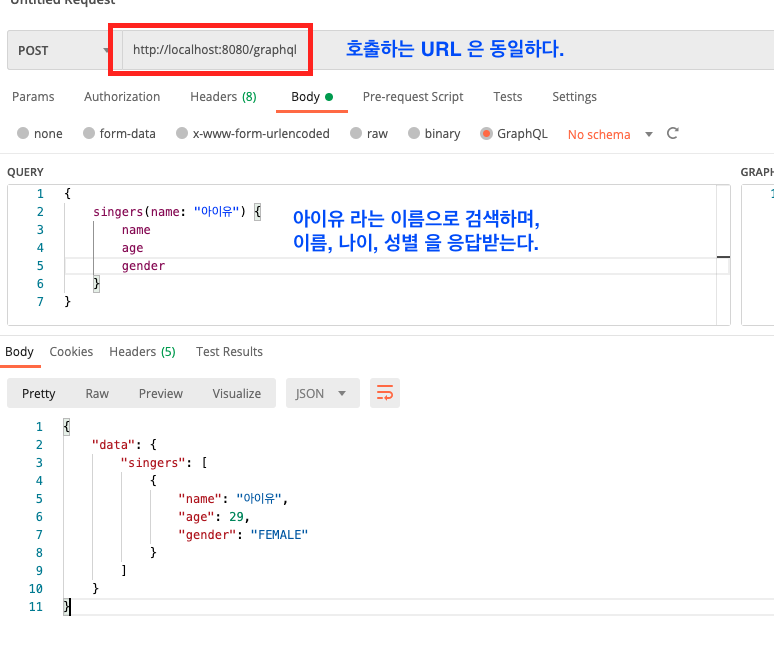This screenshot has width=774, height=652.
Task: Open the Pre-request Script tab
Action: click(413, 97)
